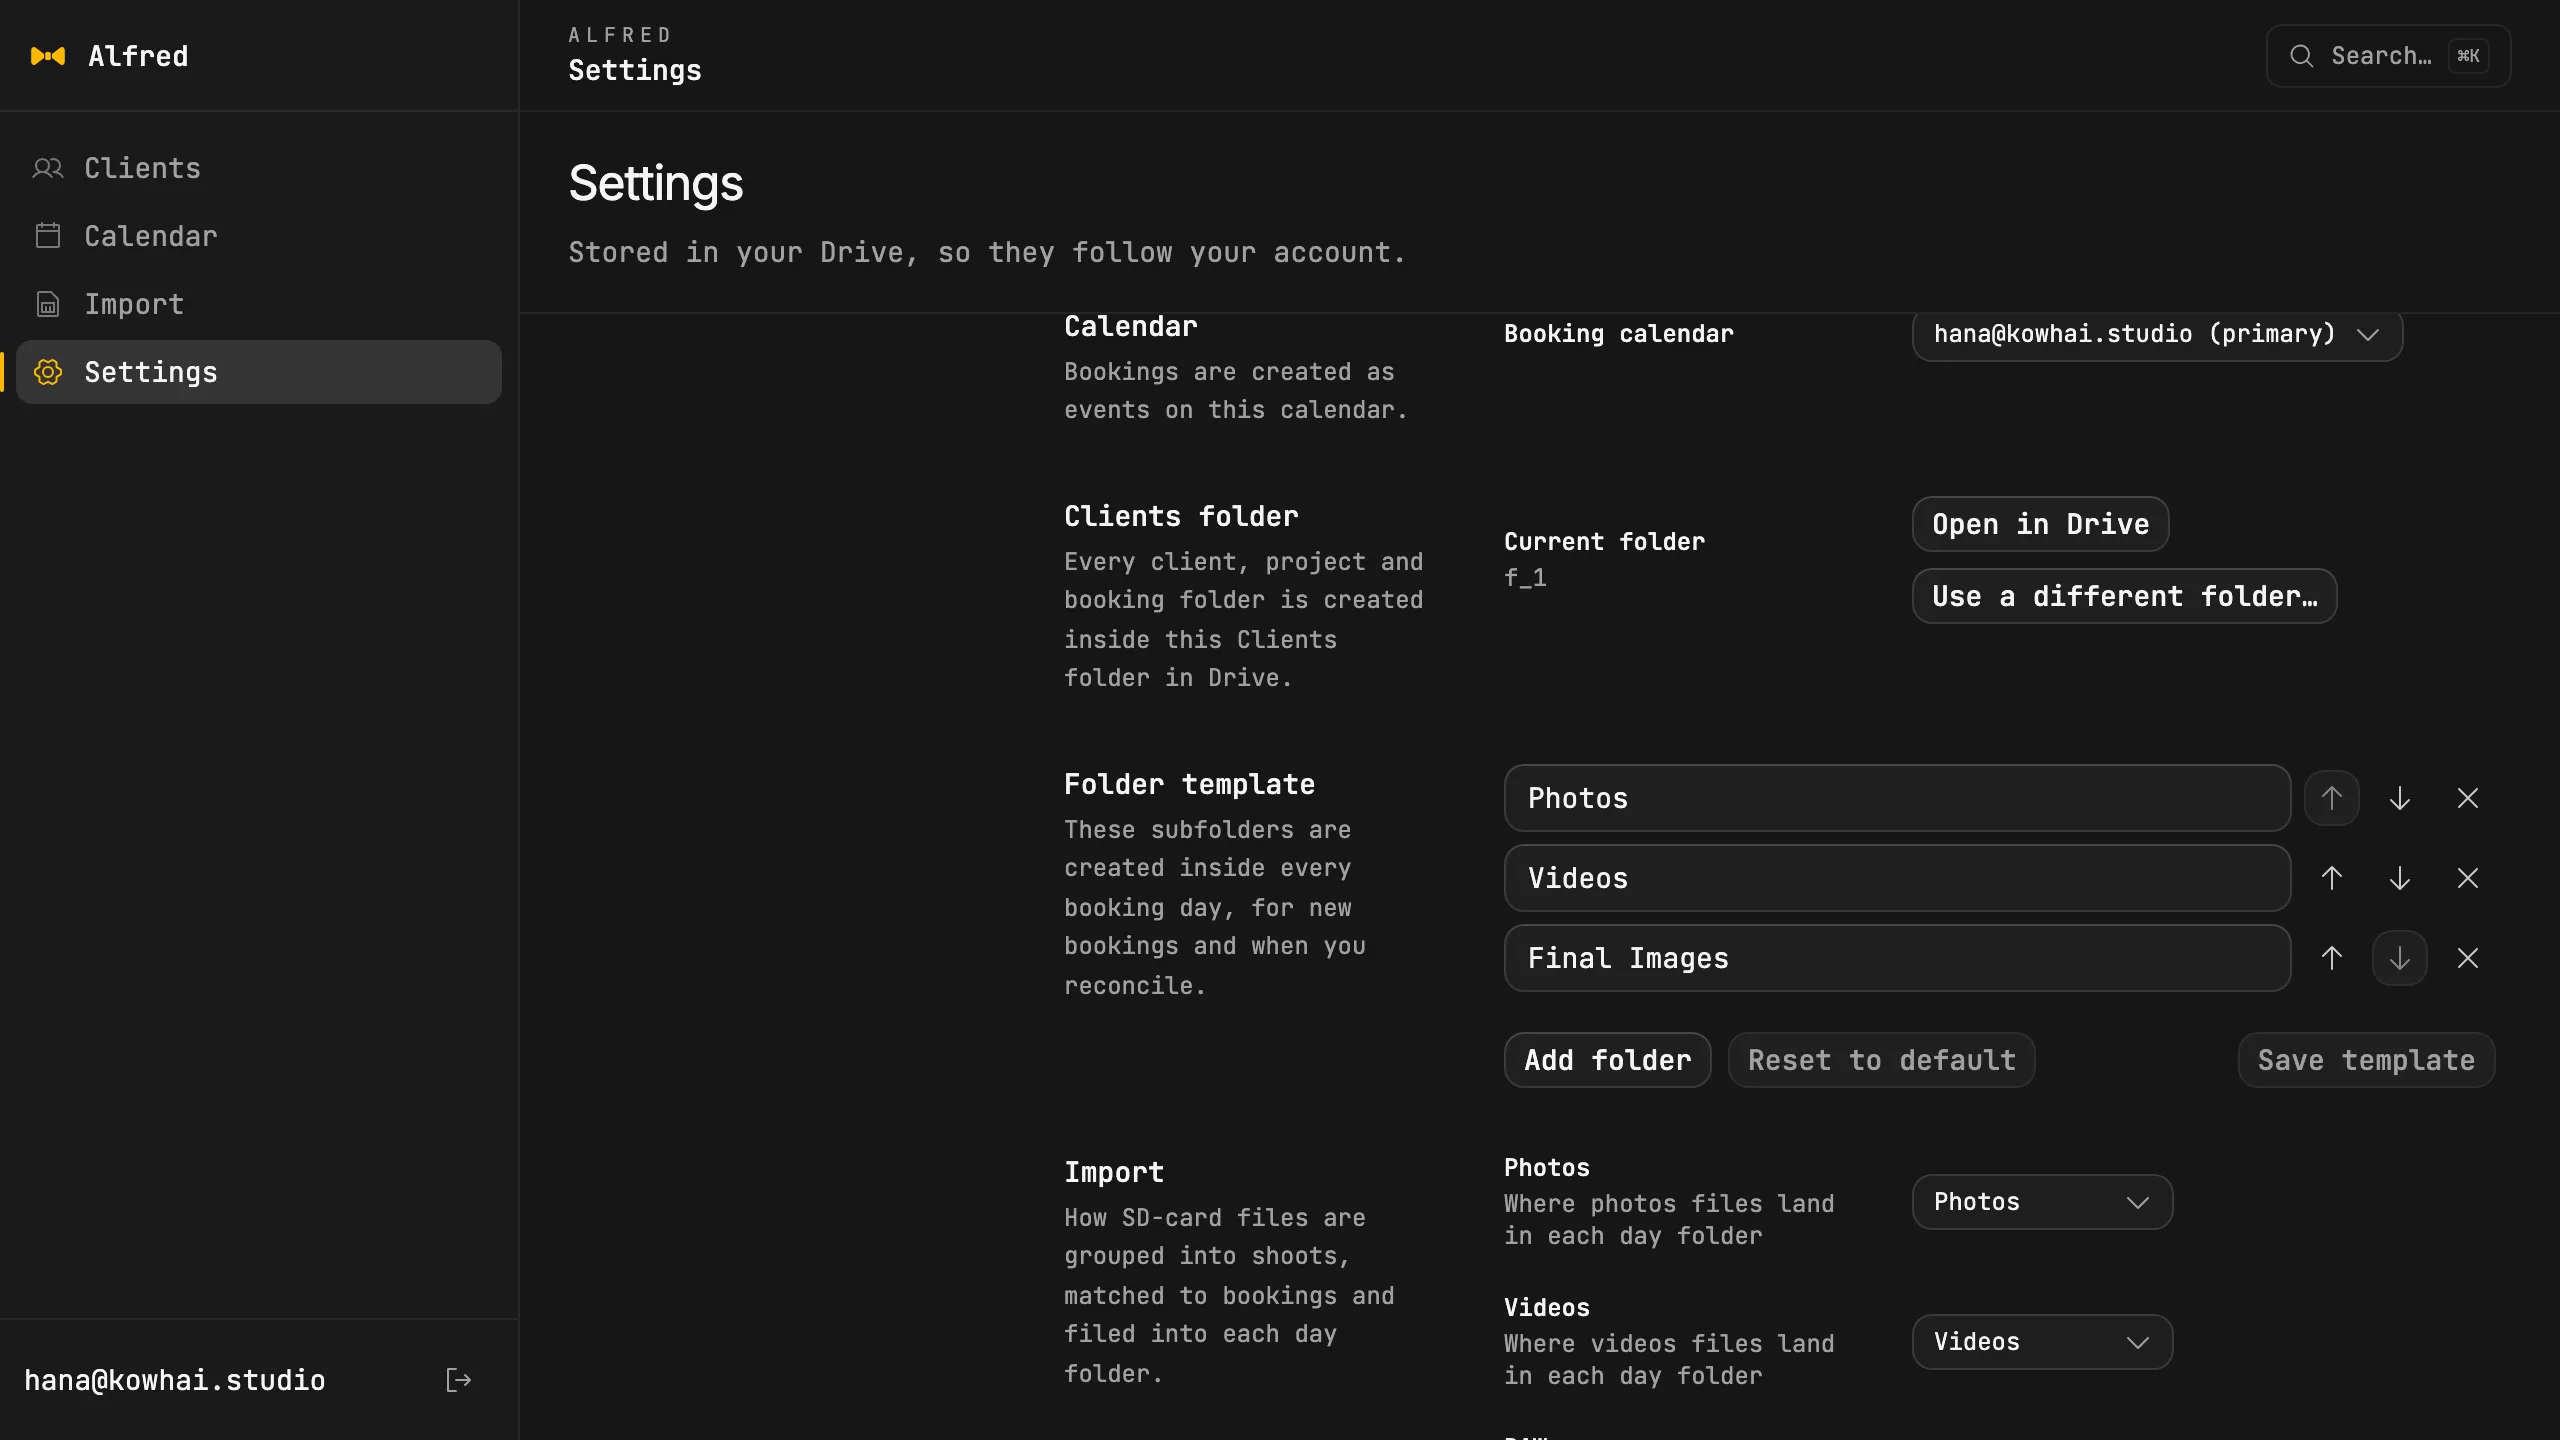Click the Clients people icon

[48, 168]
